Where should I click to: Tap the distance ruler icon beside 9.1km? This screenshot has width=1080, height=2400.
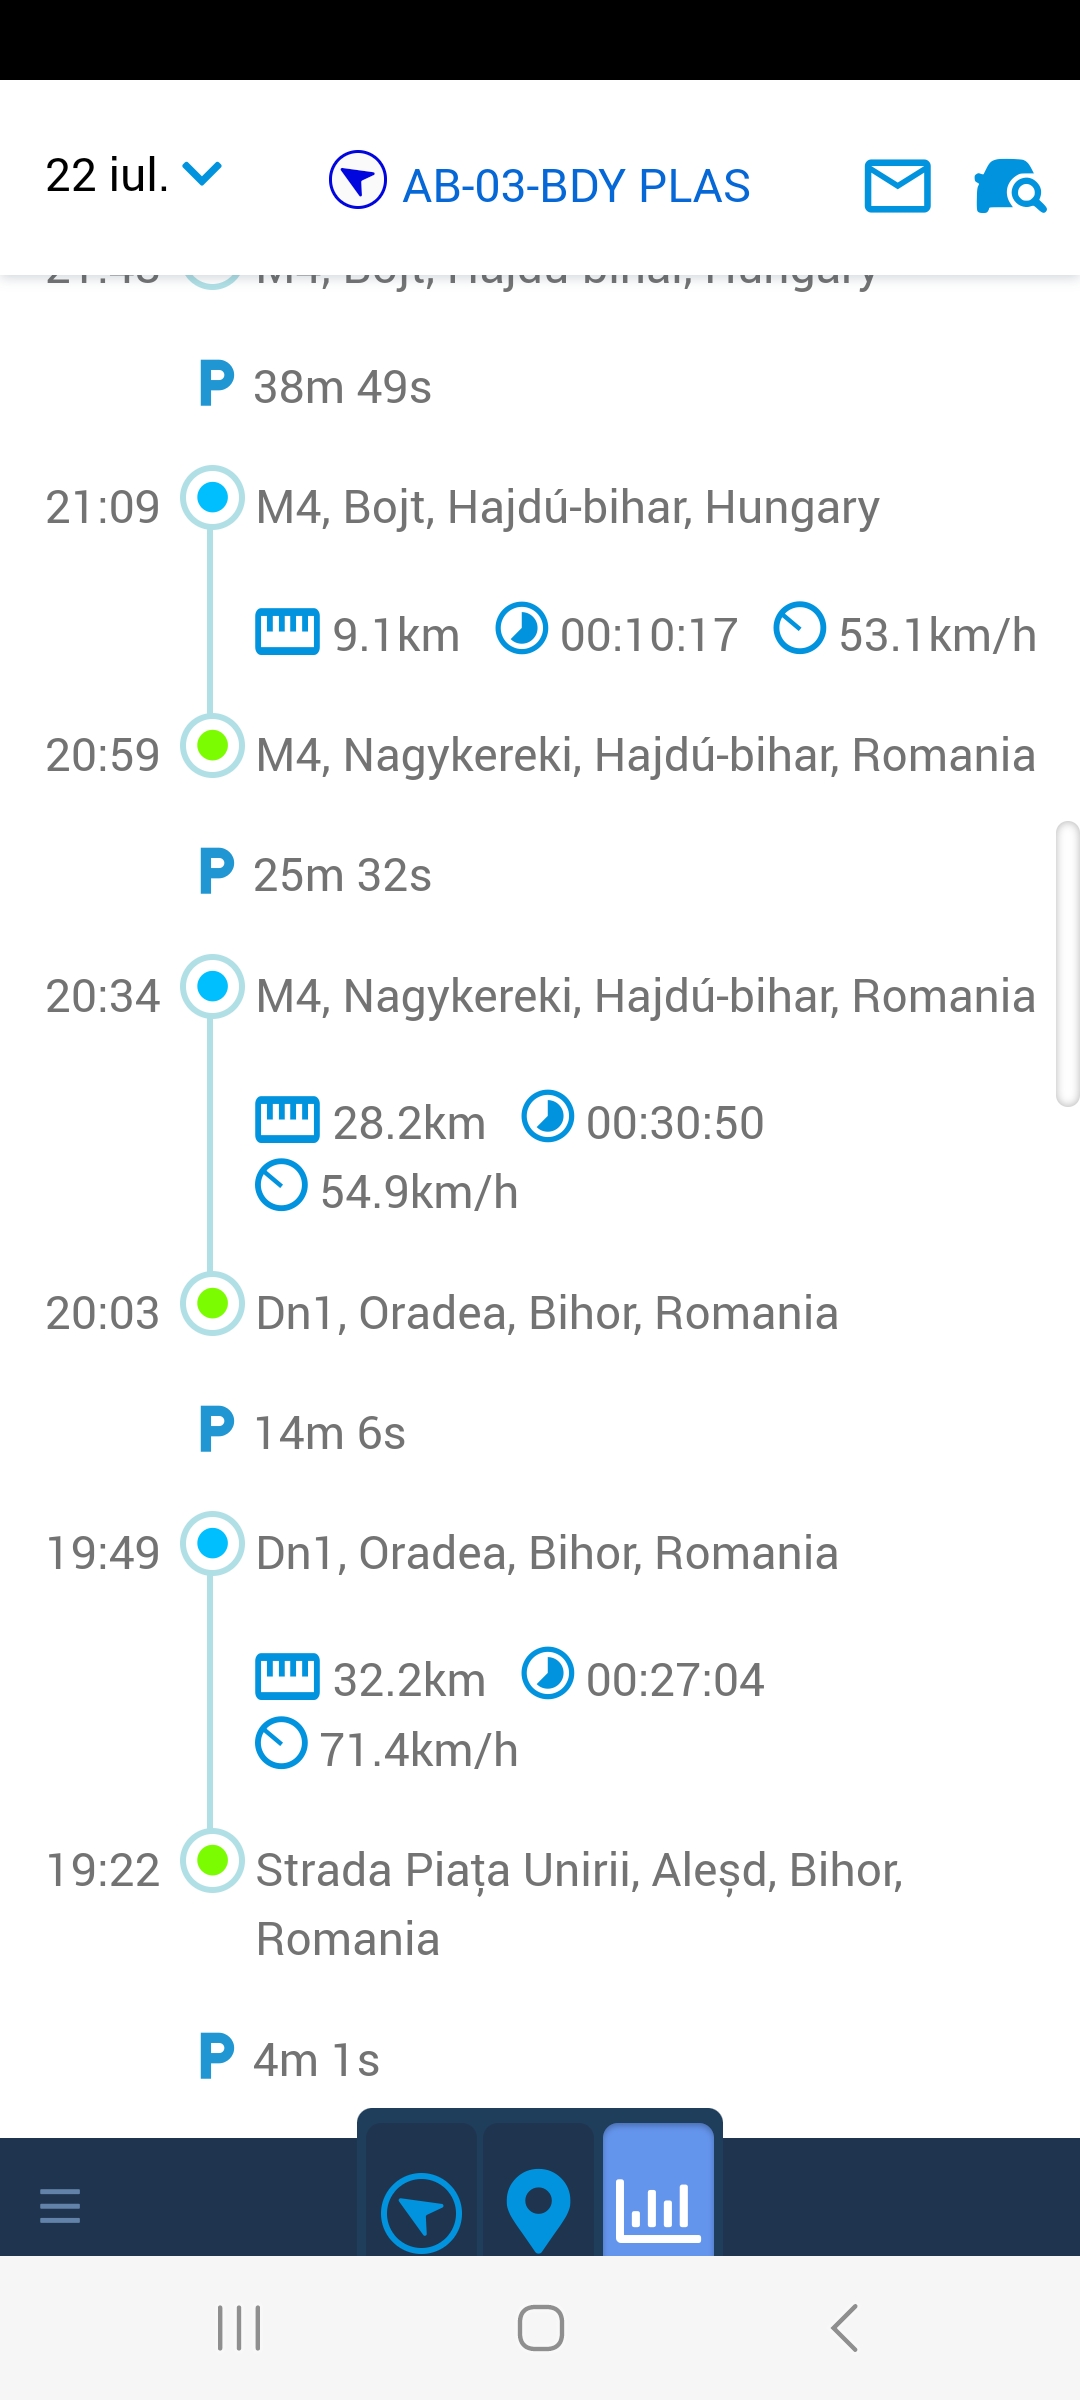(x=287, y=631)
